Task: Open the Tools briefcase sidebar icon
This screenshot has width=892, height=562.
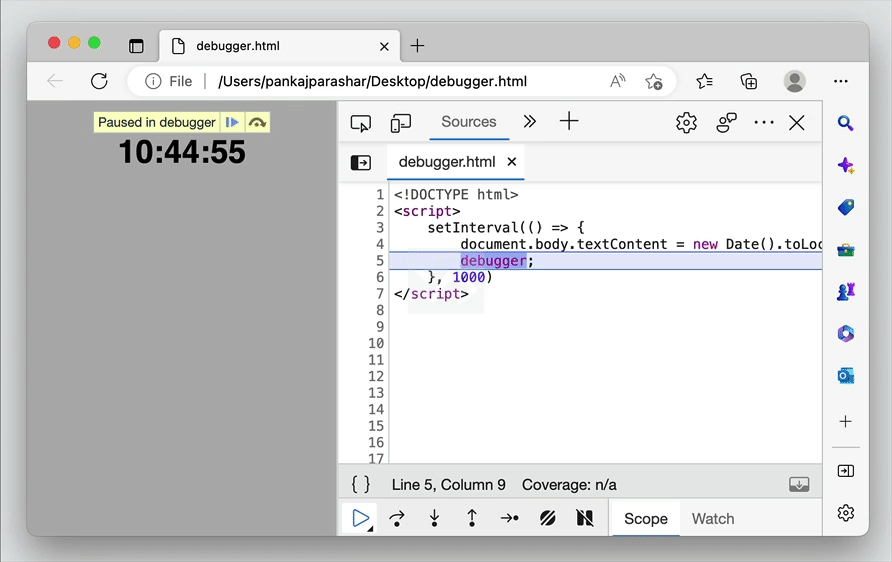Action: coord(845,250)
